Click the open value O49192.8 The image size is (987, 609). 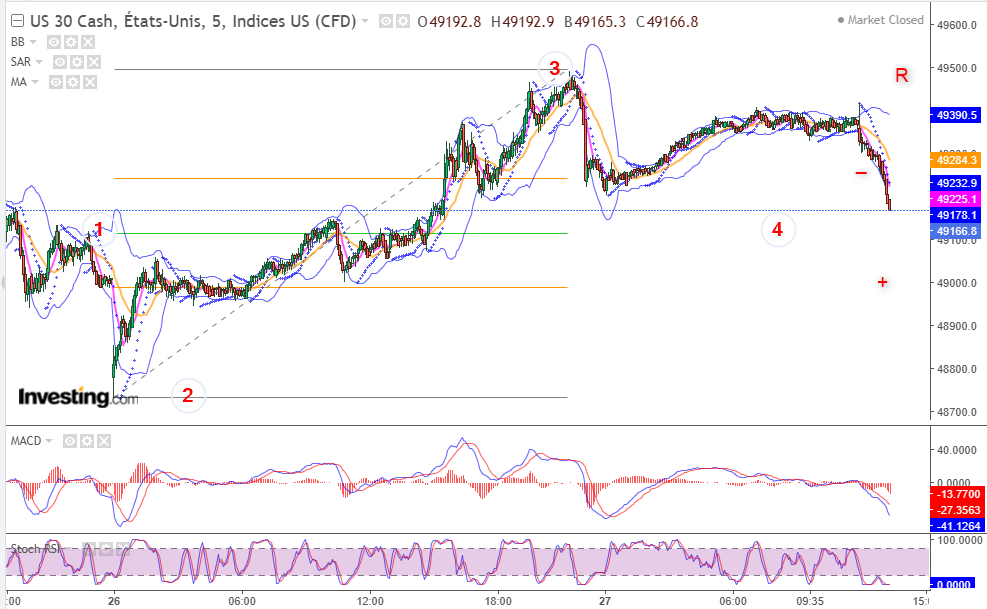(x=449, y=22)
